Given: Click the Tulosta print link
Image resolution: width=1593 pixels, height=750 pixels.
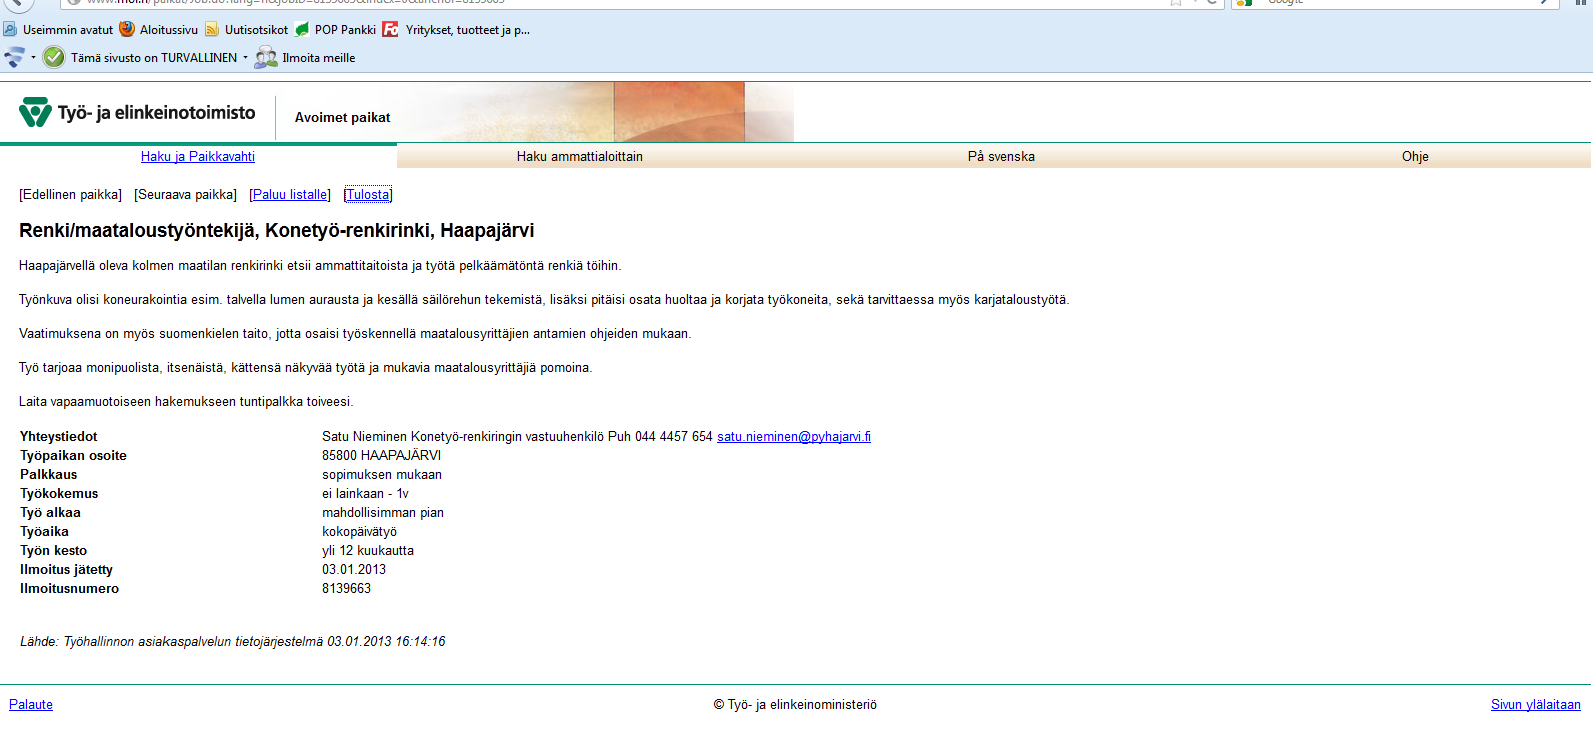Looking at the screenshot, I should click(368, 195).
